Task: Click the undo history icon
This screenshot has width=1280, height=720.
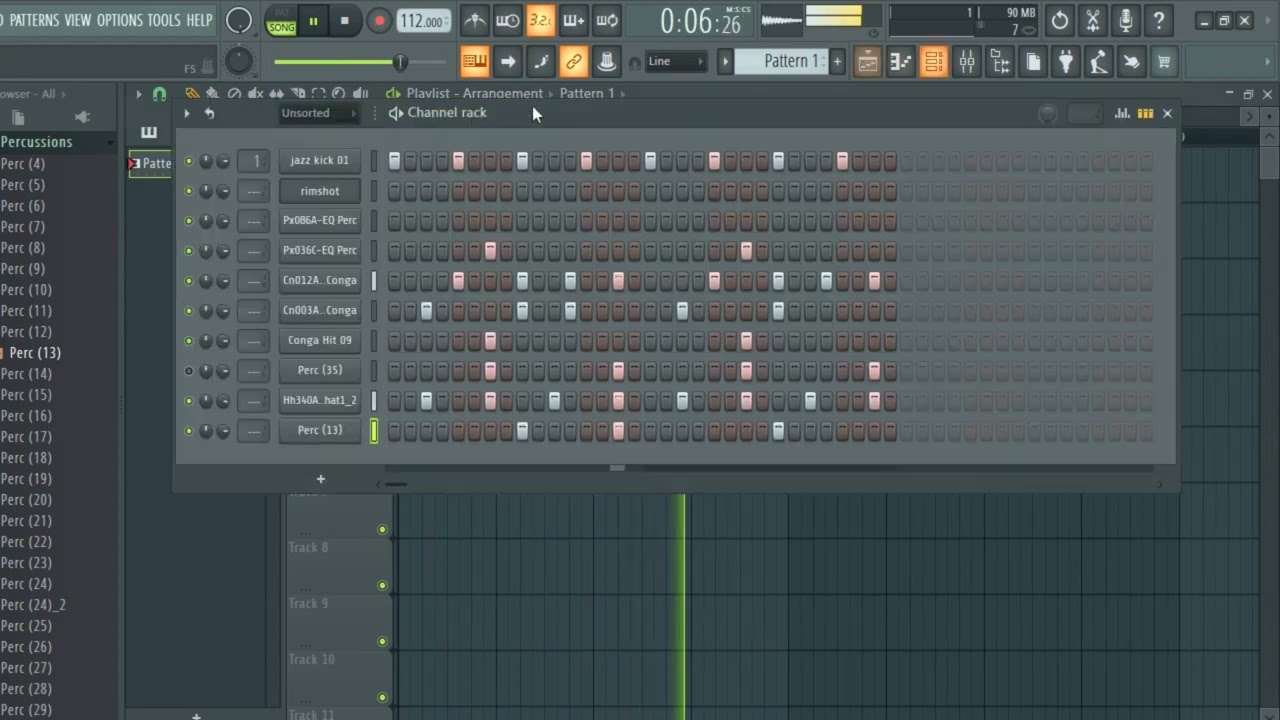Action: tap(1060, 20)
